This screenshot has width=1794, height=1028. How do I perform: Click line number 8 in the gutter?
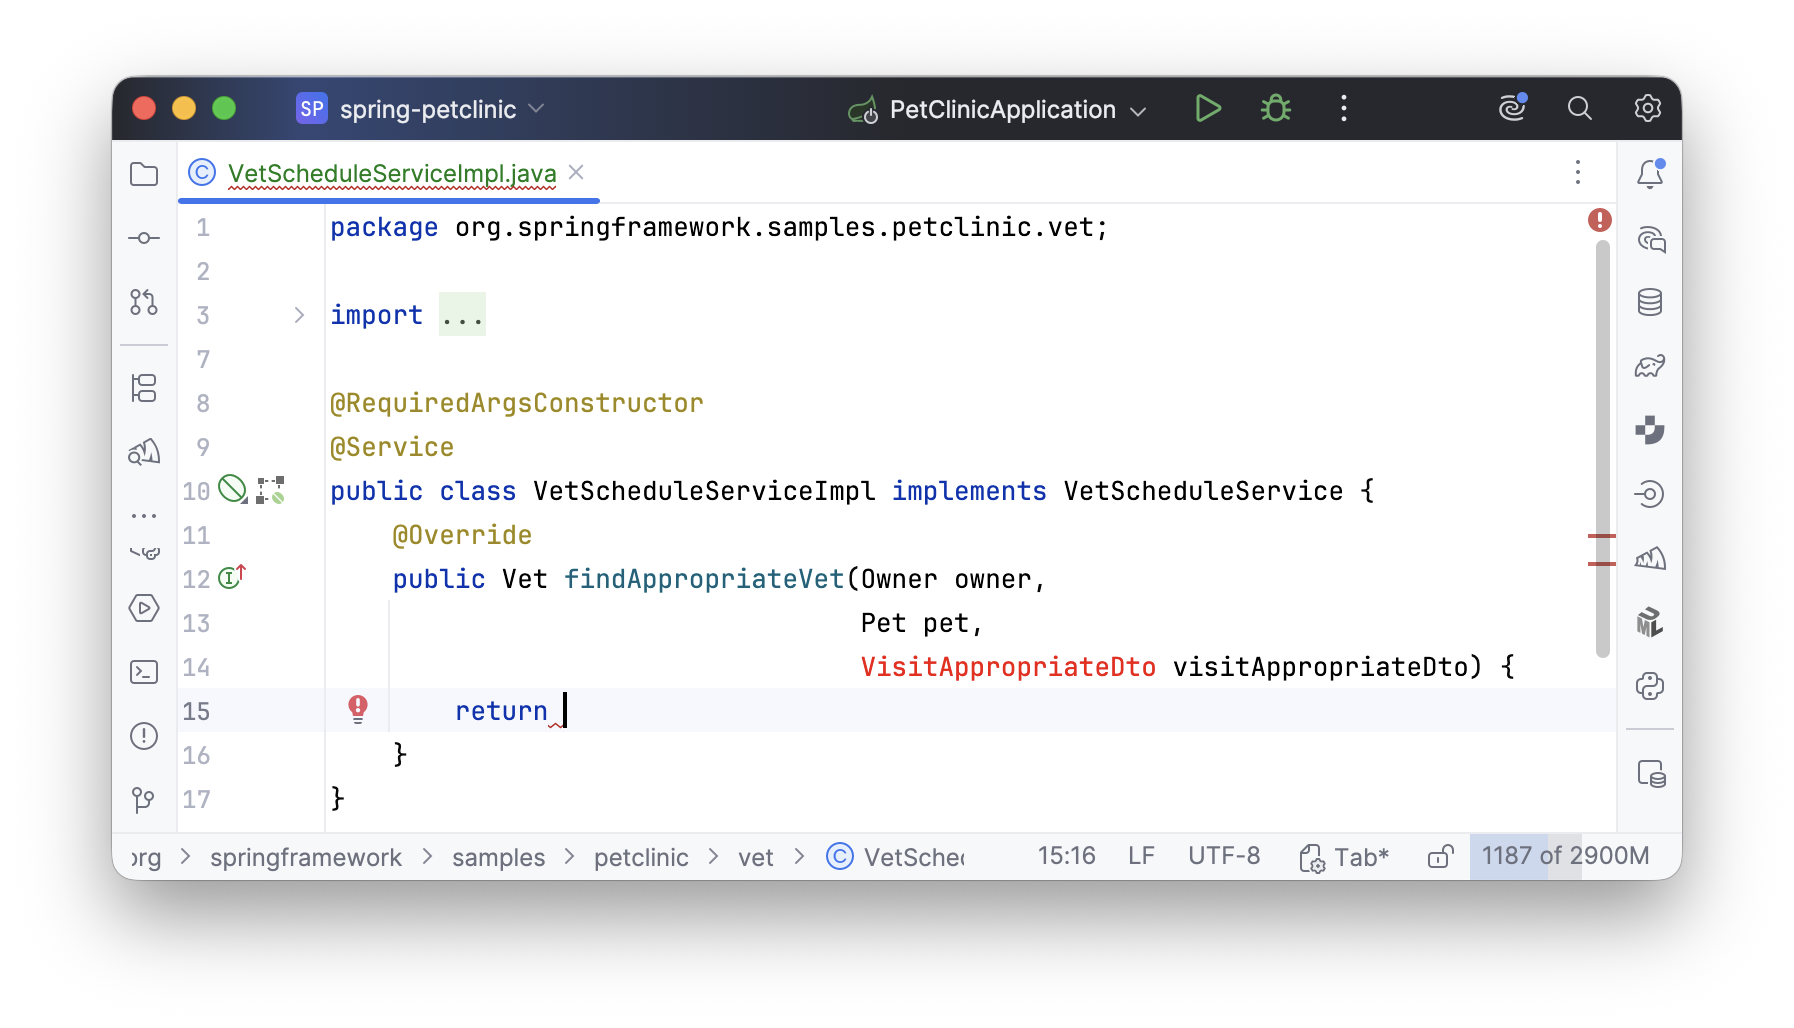pyautogui.click(x=203, y=403)
